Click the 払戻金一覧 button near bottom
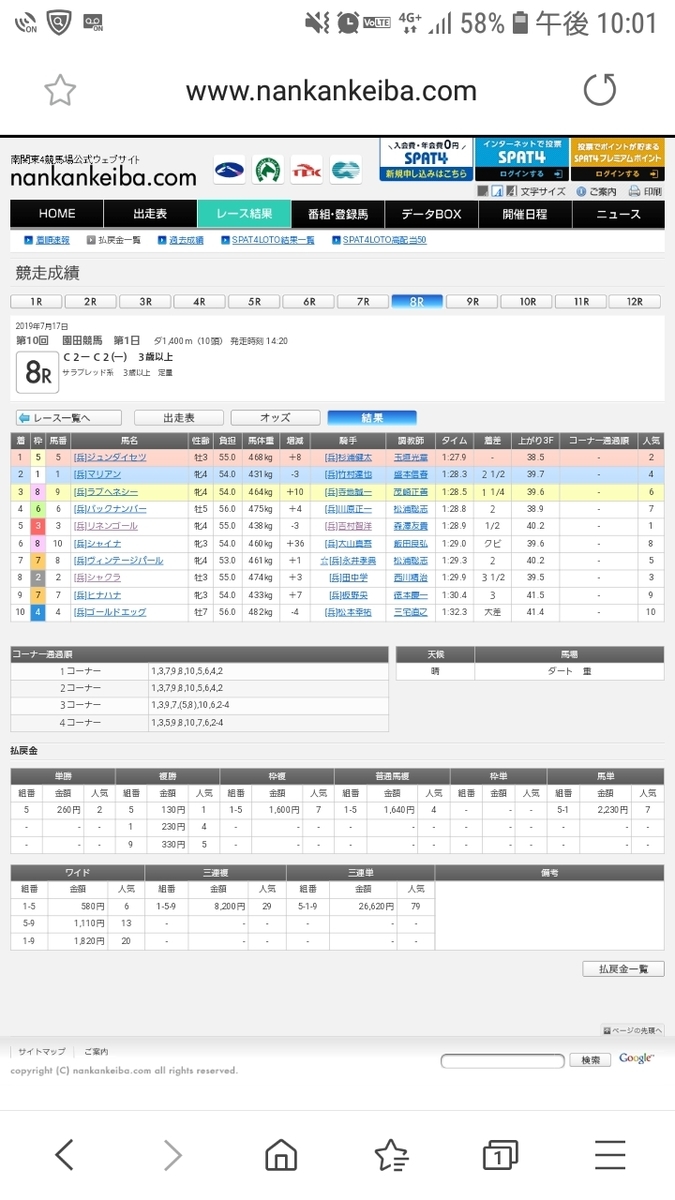This screenshot has width=675, height=1200. [623, 969]
